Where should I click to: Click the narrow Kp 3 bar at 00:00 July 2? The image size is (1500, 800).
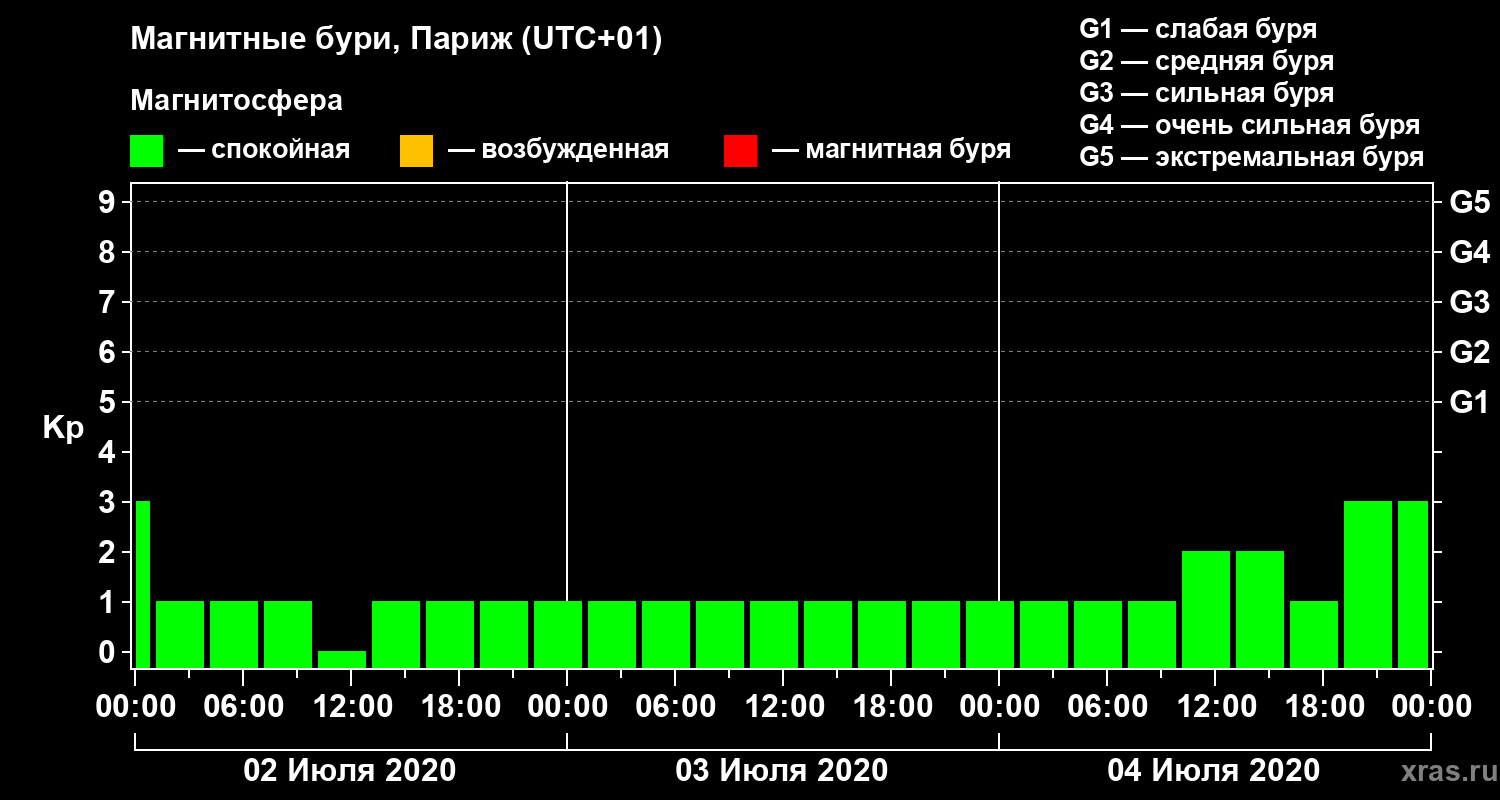(142, 584)
